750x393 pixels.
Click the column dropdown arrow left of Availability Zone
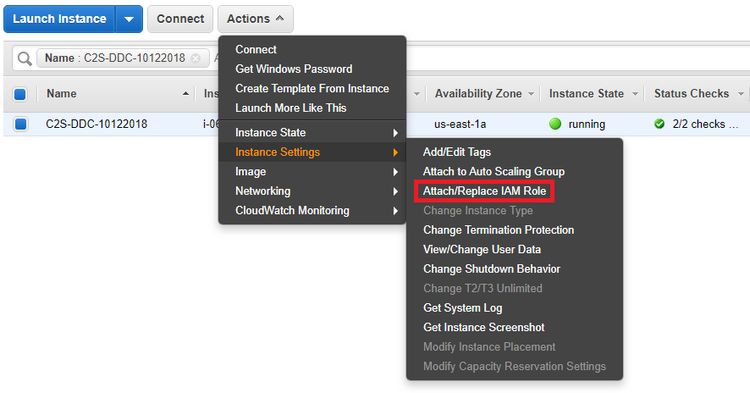(417, 94)
